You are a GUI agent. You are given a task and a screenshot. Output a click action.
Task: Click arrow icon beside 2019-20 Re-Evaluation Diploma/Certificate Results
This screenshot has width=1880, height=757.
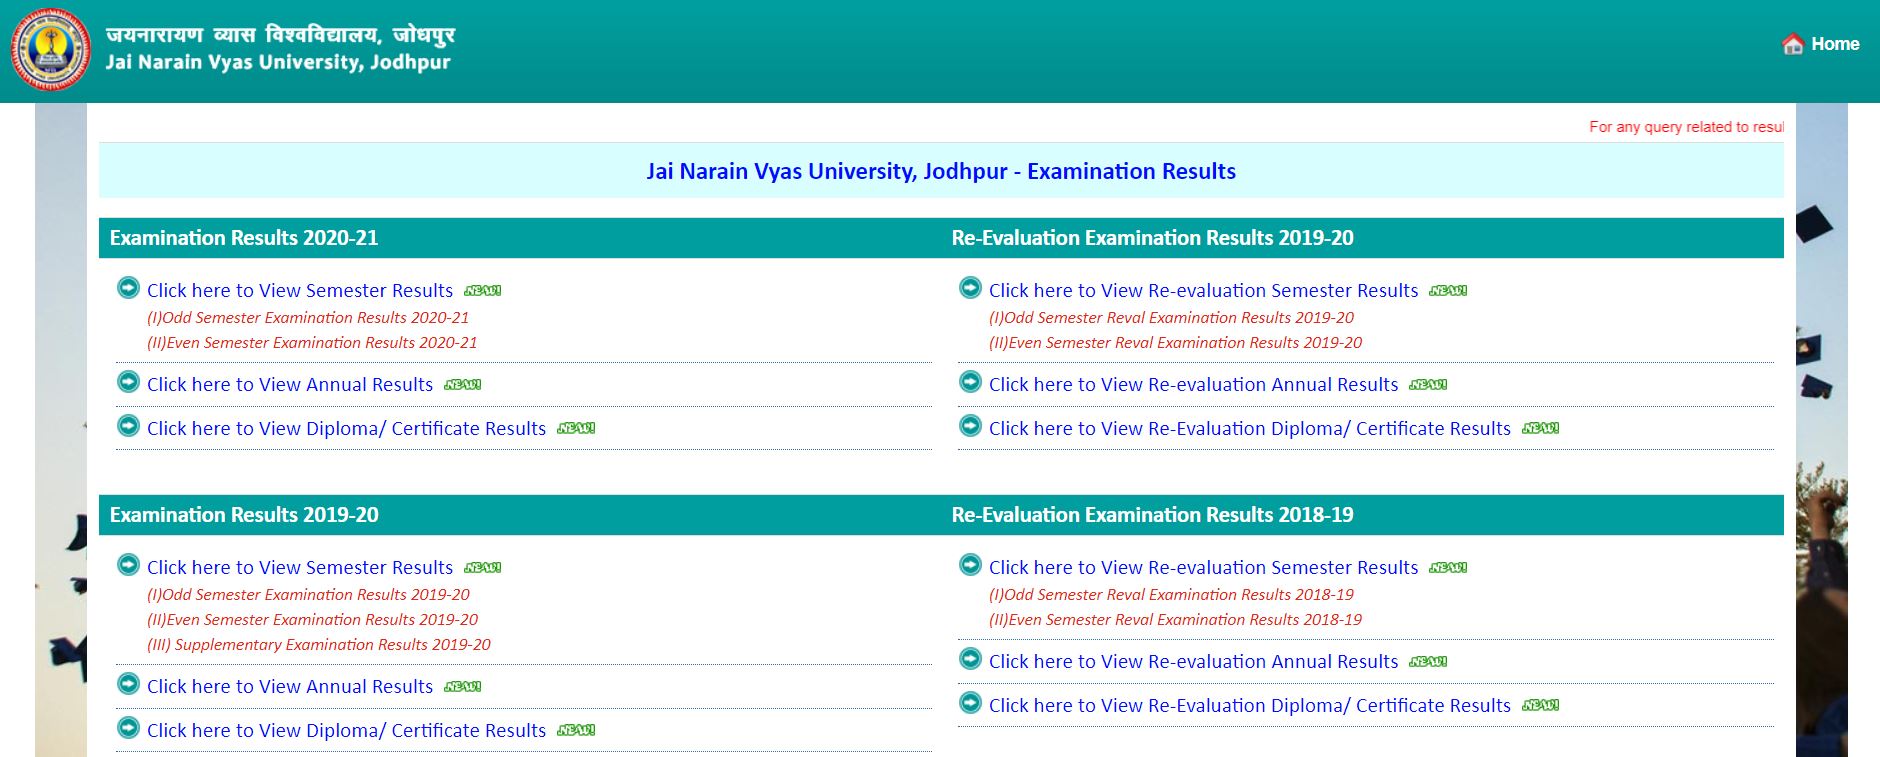tap(970, 426)
